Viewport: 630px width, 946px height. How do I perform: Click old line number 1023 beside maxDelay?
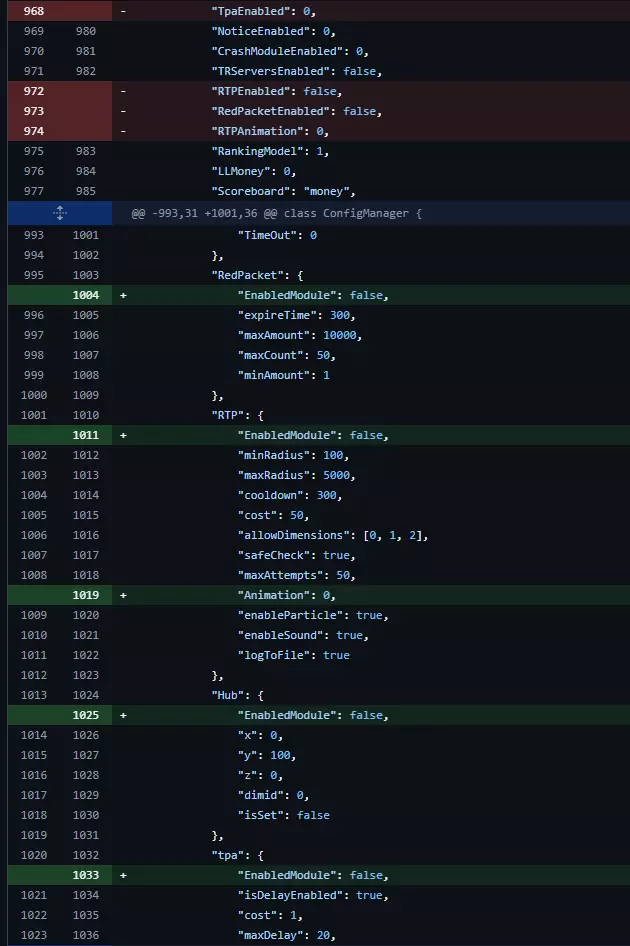click(x=34, y=935)
